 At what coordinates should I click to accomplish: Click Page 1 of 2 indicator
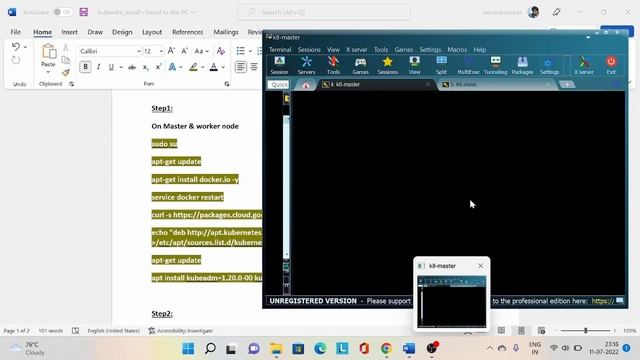tap(16, 331)
